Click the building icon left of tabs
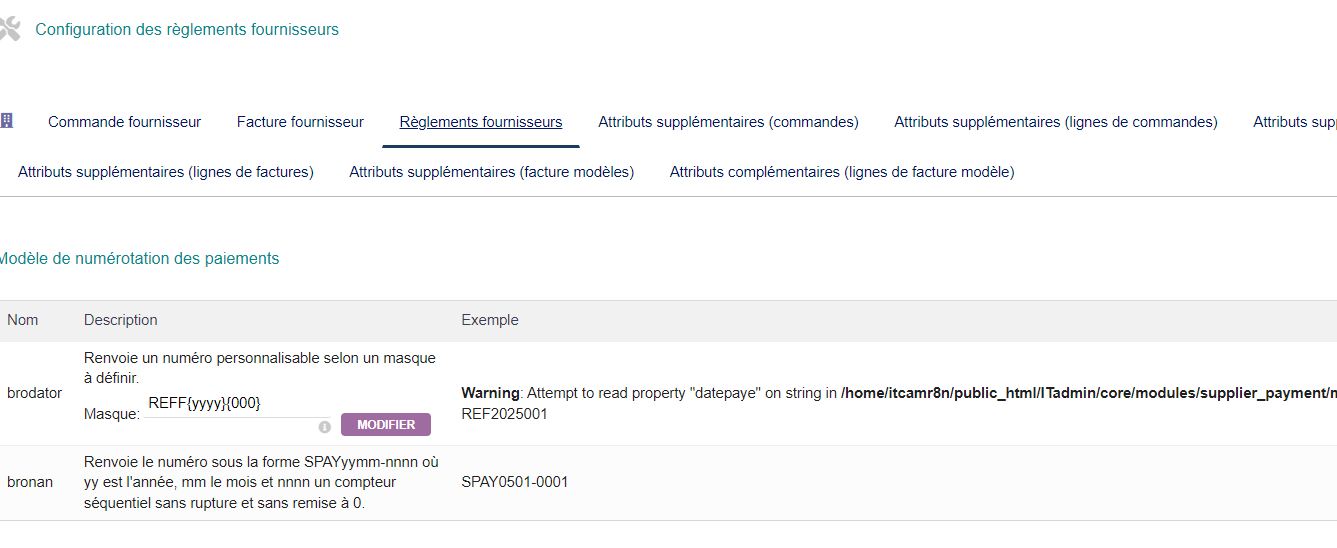 [7, 121]
